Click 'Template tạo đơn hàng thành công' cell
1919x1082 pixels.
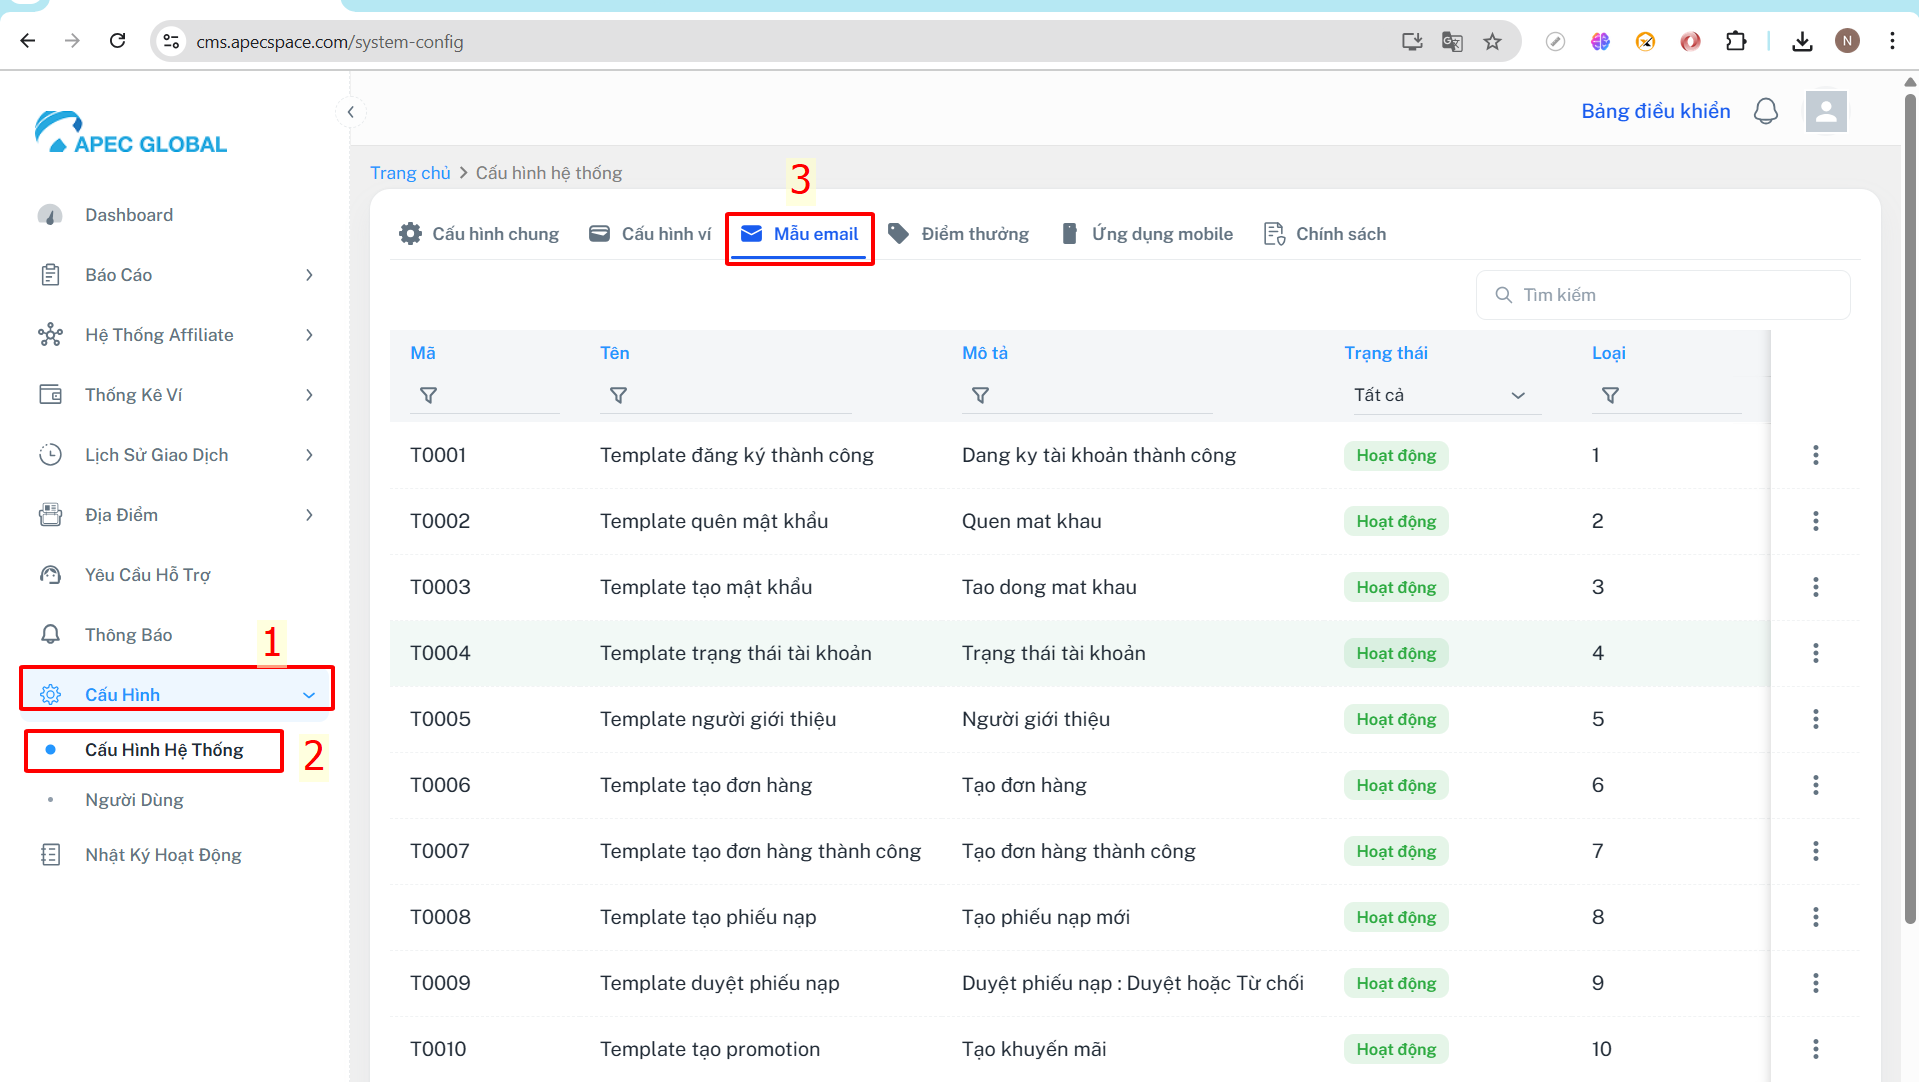click(x=760, y=851)
